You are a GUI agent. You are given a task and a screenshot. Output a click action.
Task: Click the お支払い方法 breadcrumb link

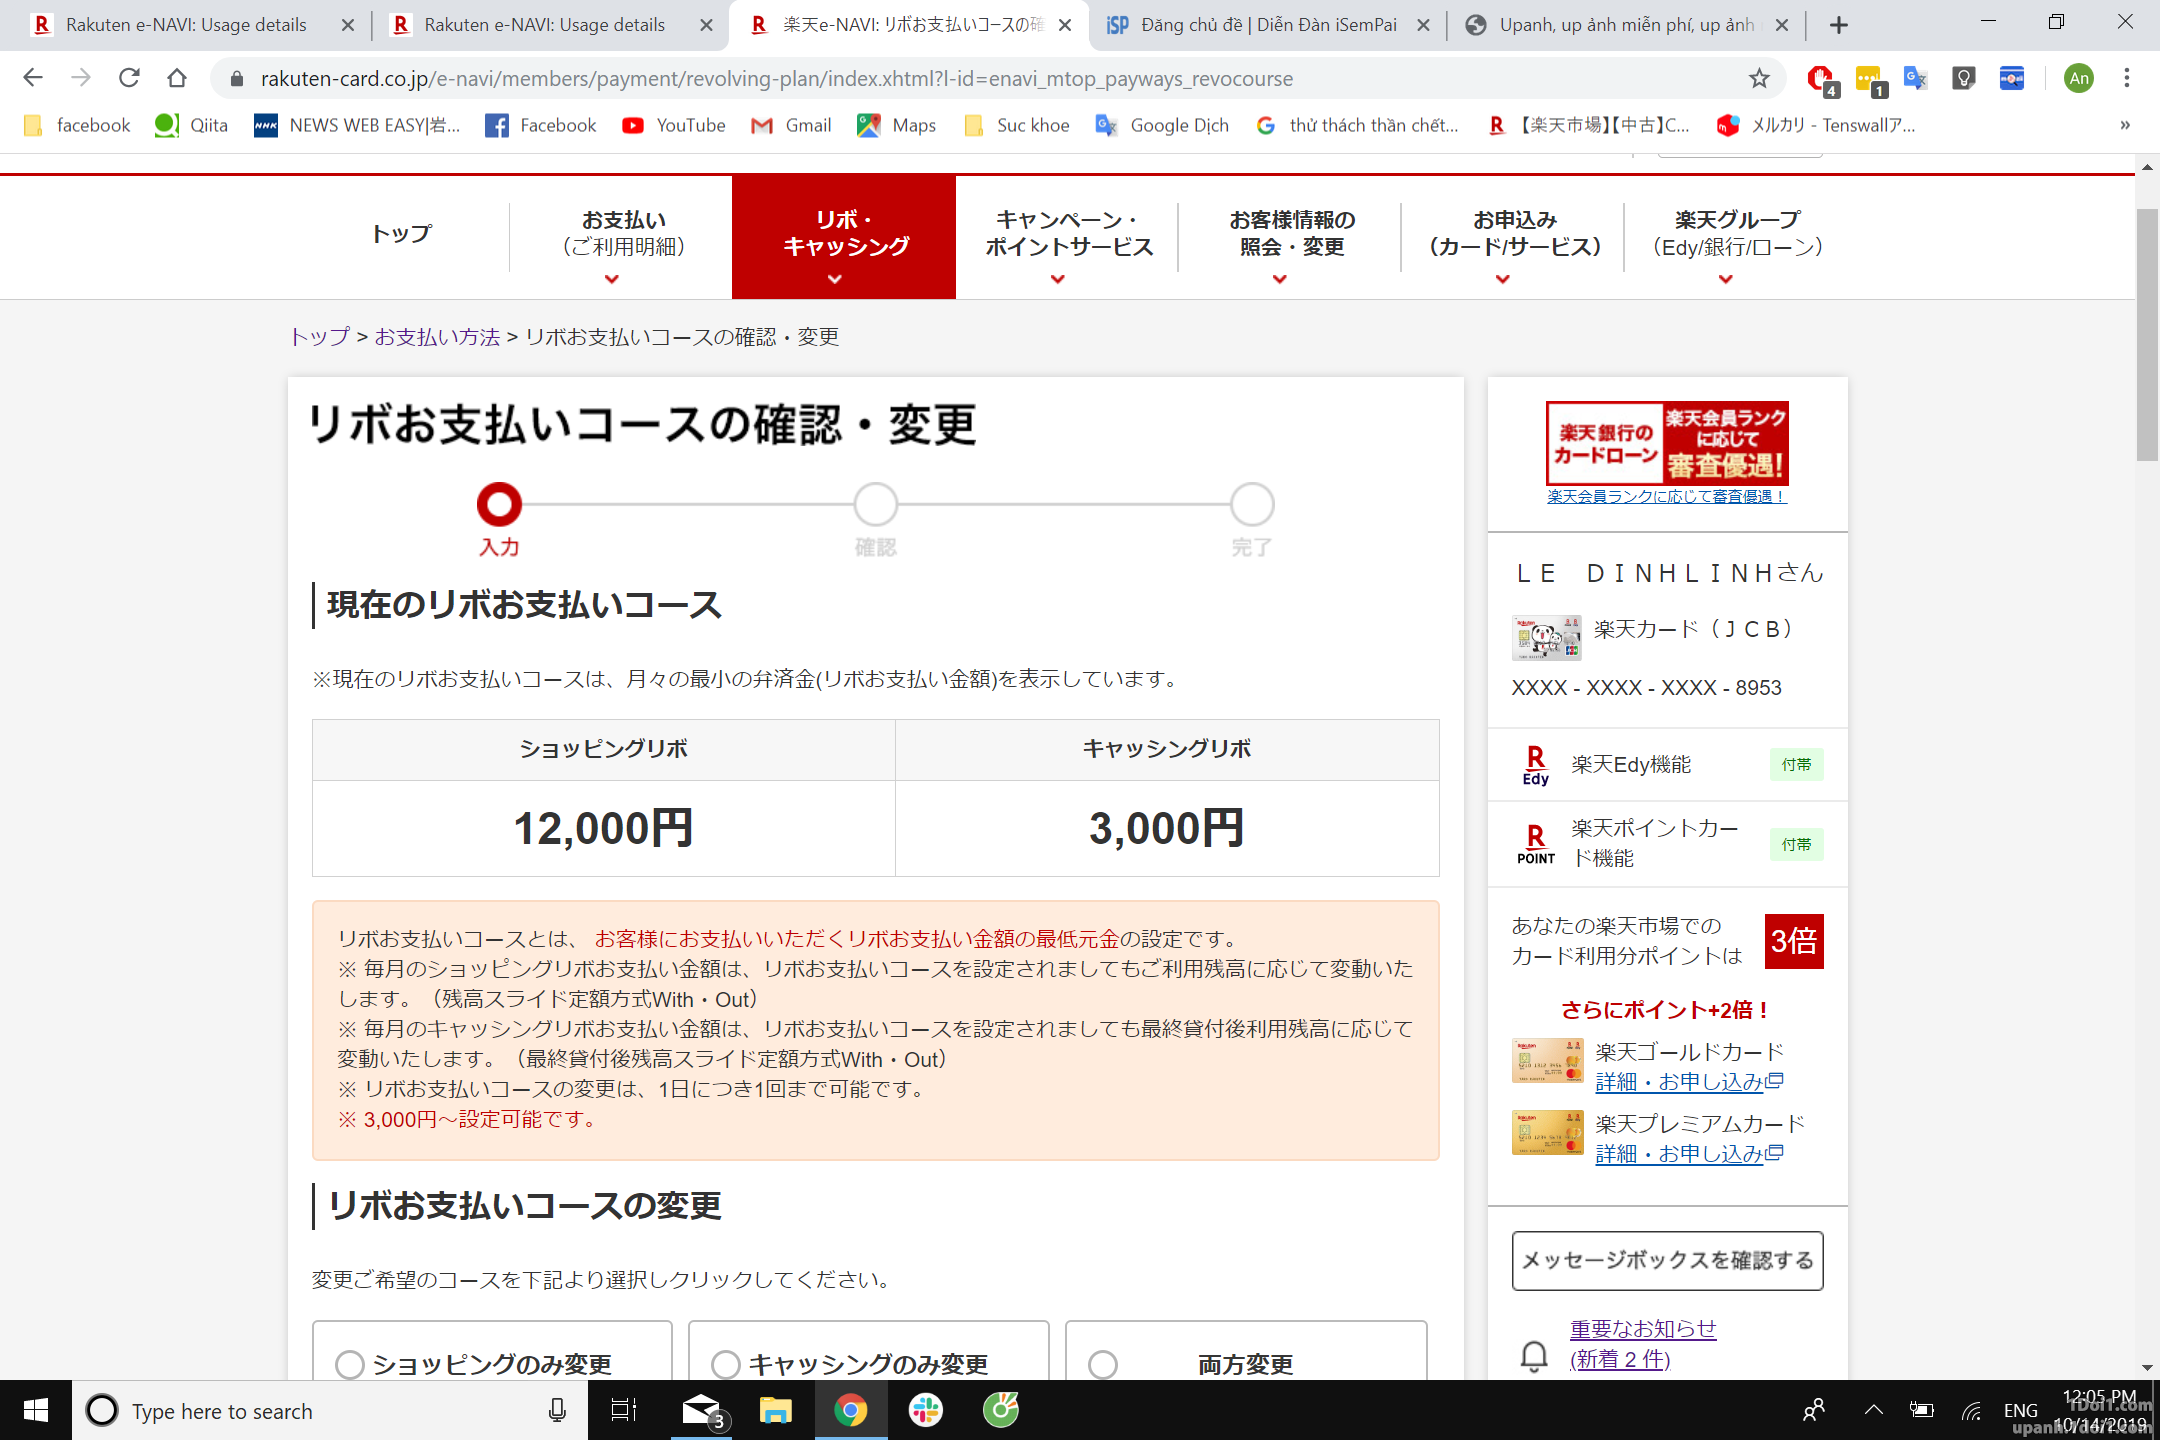[x=437, y=337]
